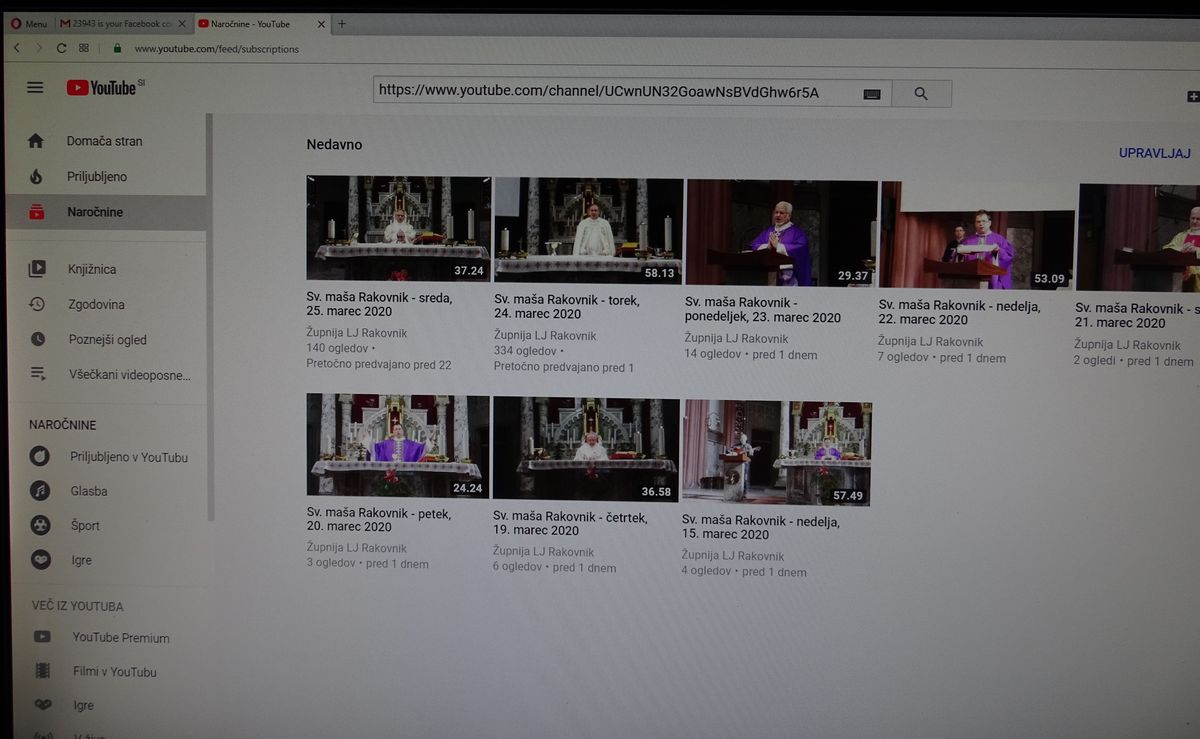Viewport: 1200px width, 739px height.
Task: Open the Glasba music icon
Action: click(40, 491)
